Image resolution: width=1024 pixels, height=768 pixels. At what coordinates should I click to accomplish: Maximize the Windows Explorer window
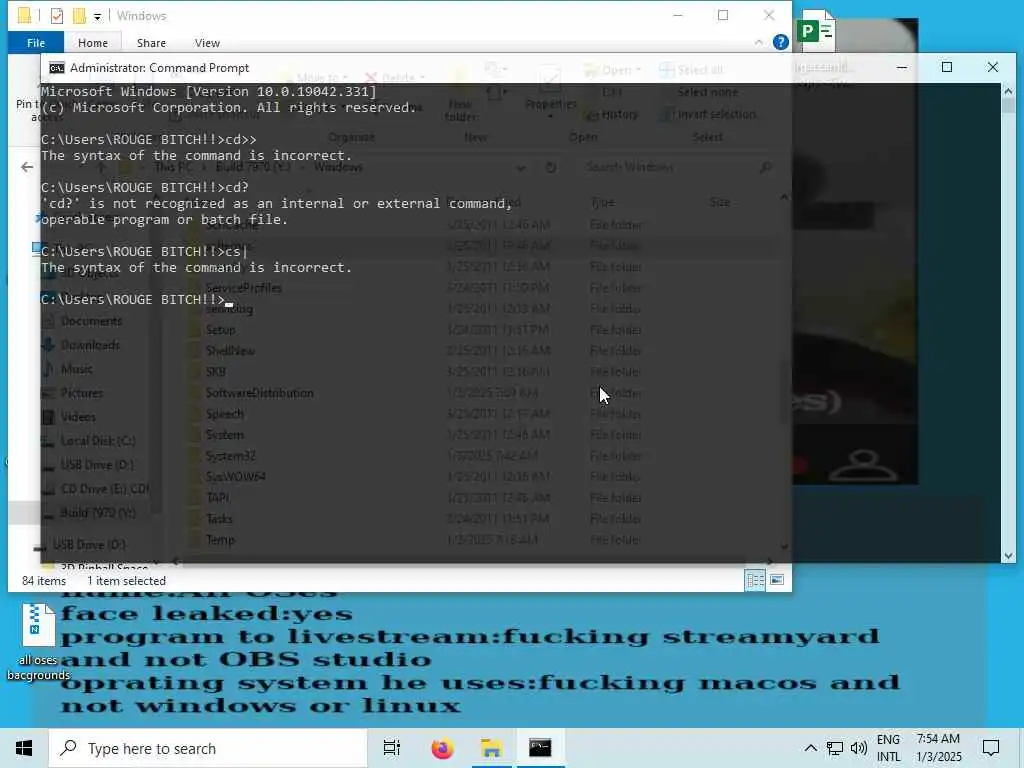point(723,16)
